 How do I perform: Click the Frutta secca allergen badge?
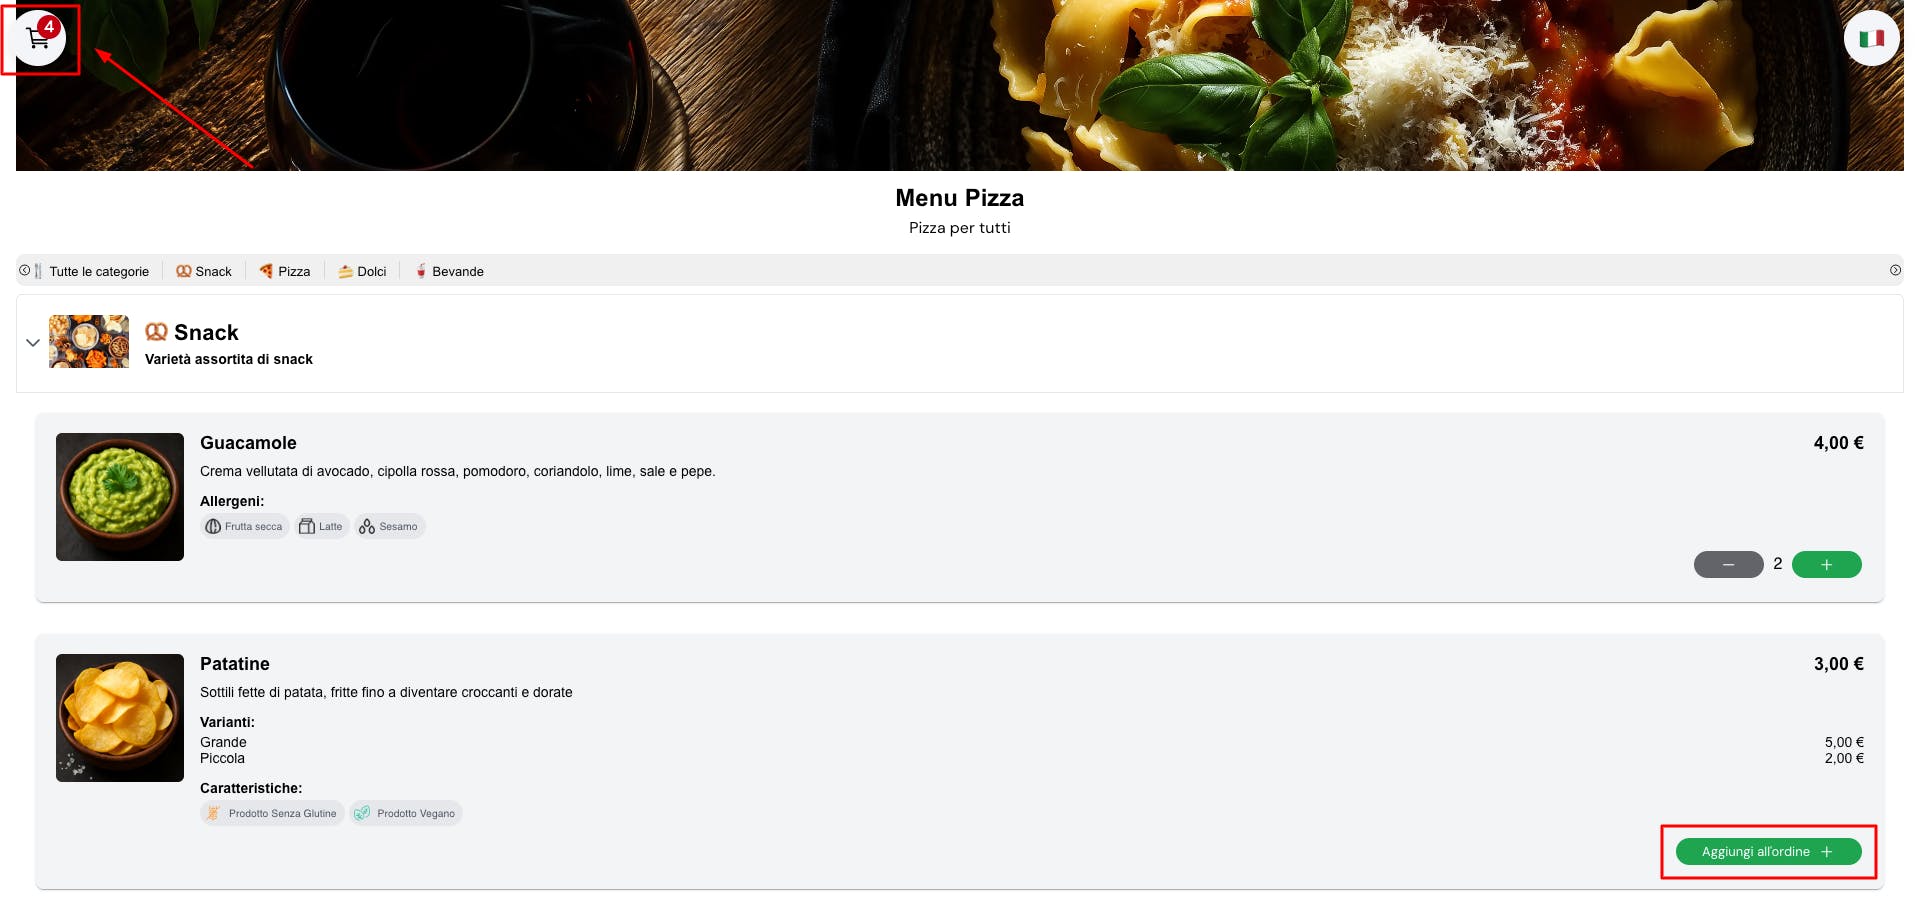(x=245, y=526)
